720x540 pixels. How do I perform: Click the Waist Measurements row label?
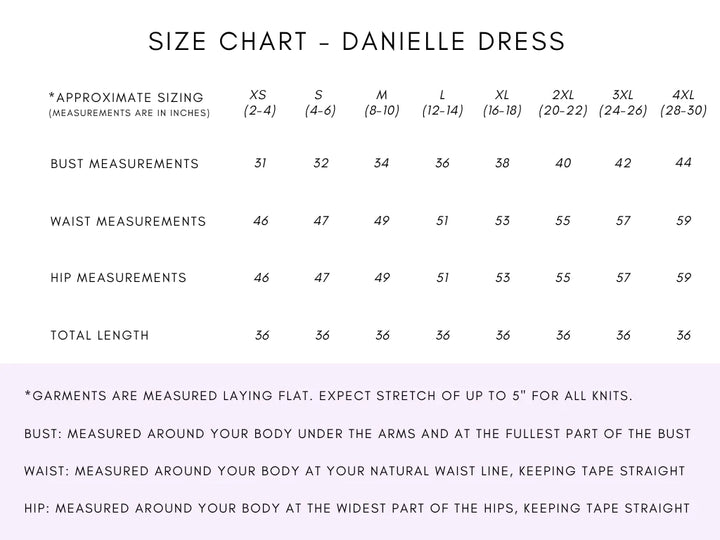point(128,221)
